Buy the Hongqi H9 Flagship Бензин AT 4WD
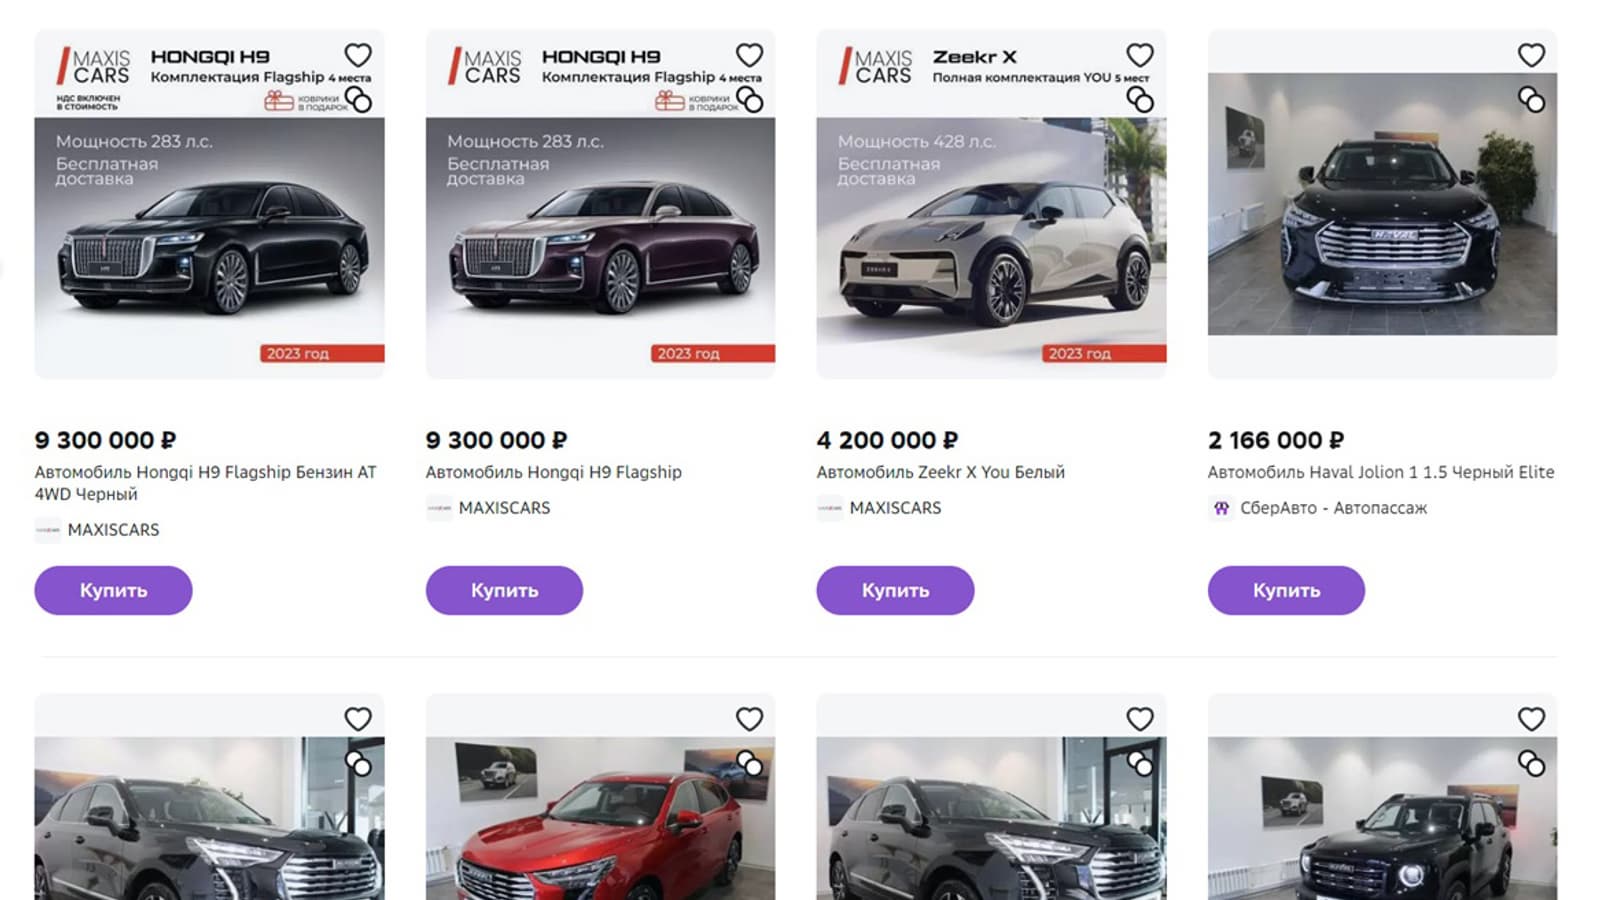 click(113, 590)
